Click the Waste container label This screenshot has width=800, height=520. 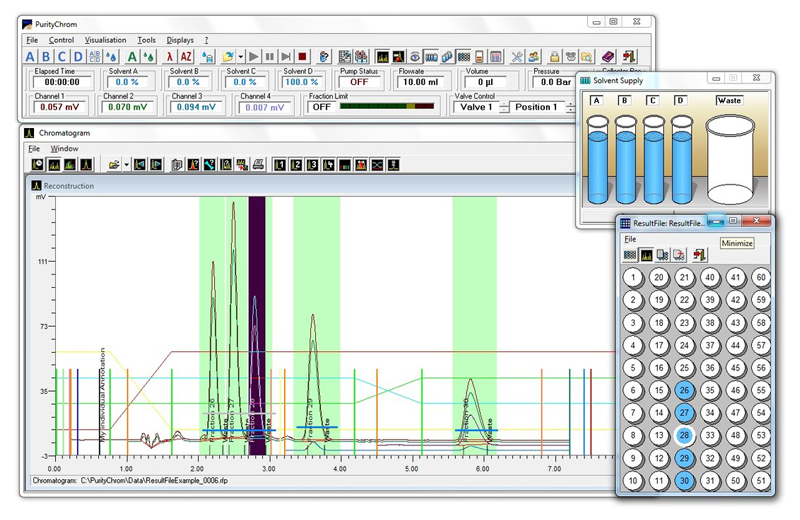[728, 100]
